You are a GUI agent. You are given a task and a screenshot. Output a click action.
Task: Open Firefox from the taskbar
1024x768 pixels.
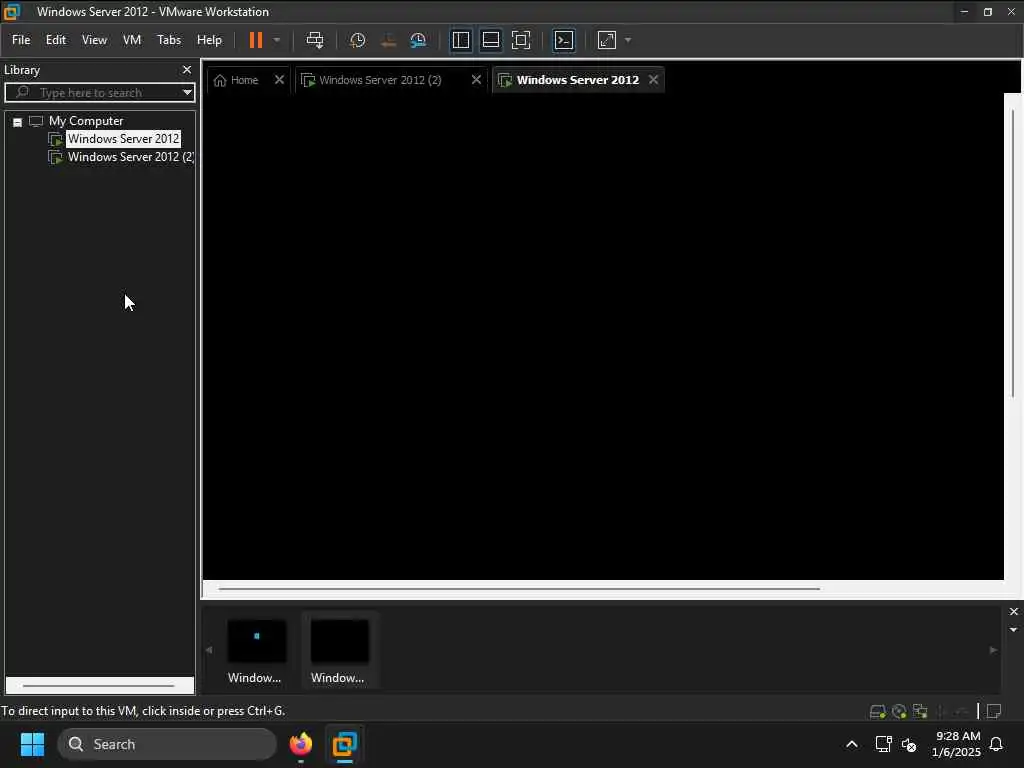300,744
